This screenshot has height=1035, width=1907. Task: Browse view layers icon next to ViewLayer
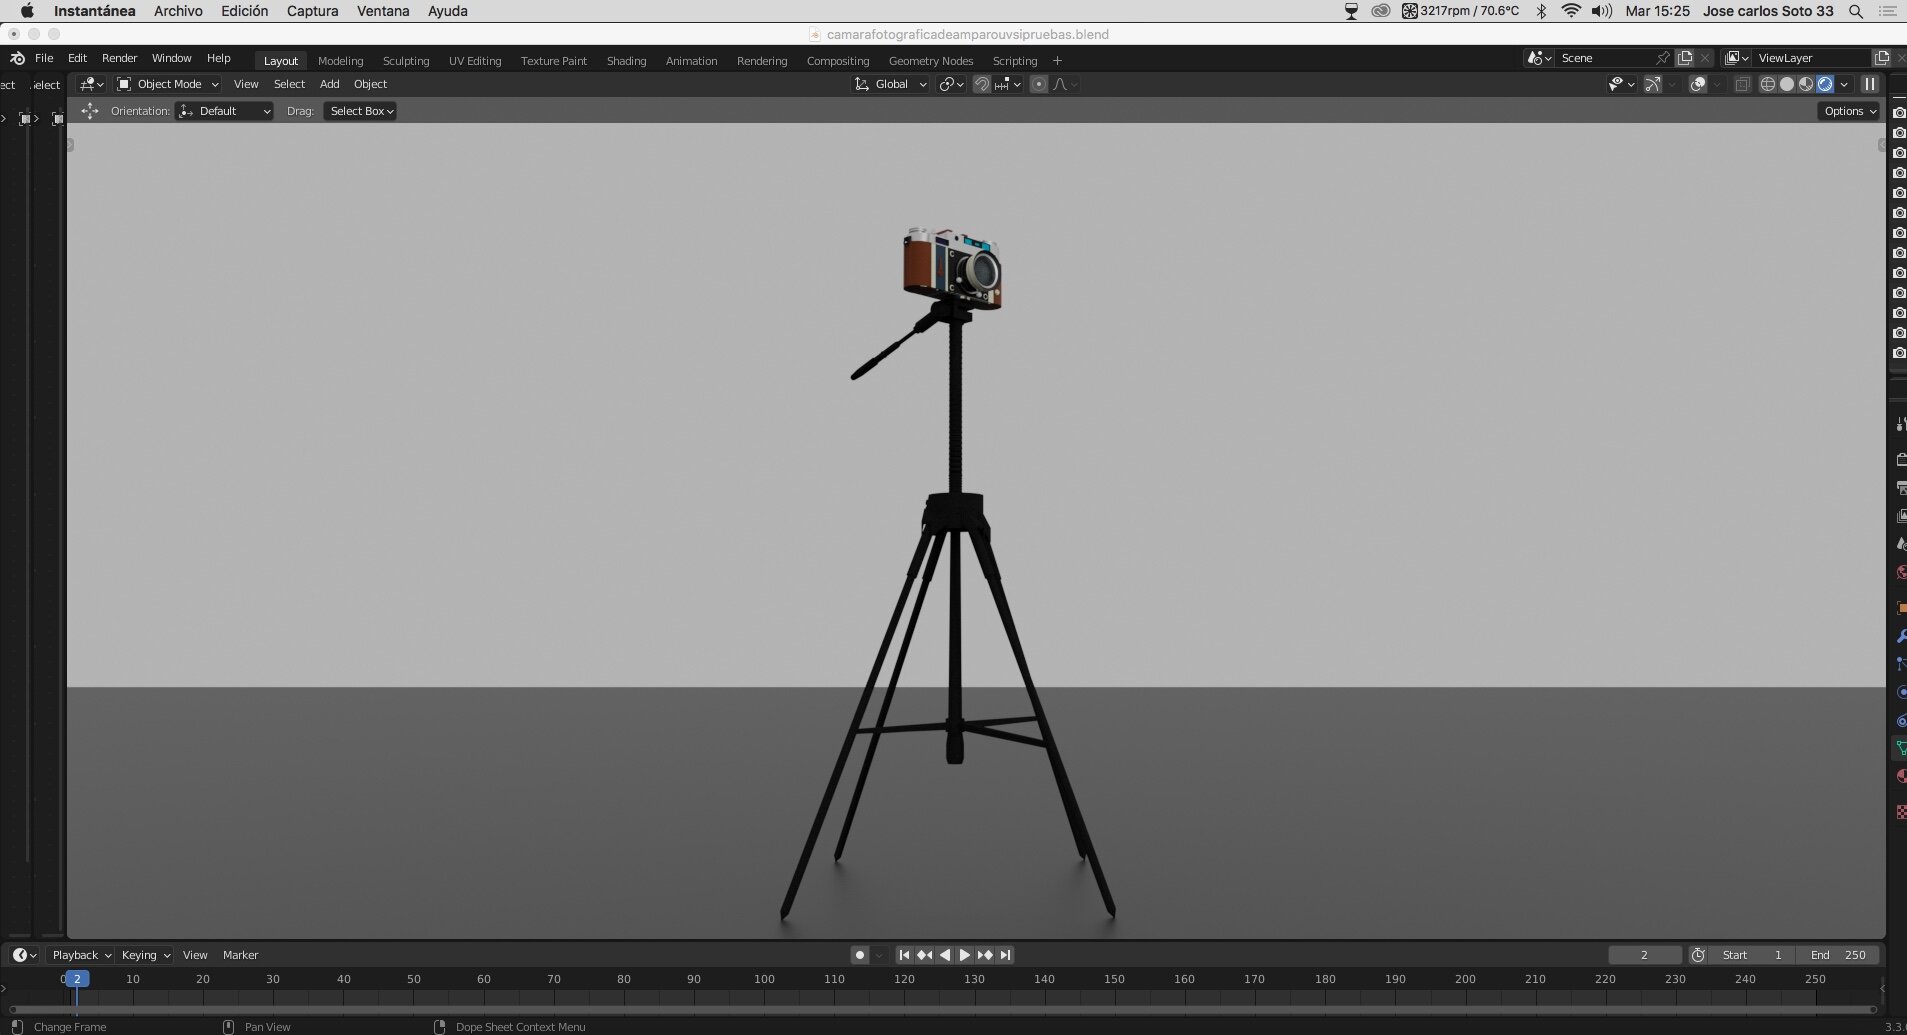pos(1737,58)
